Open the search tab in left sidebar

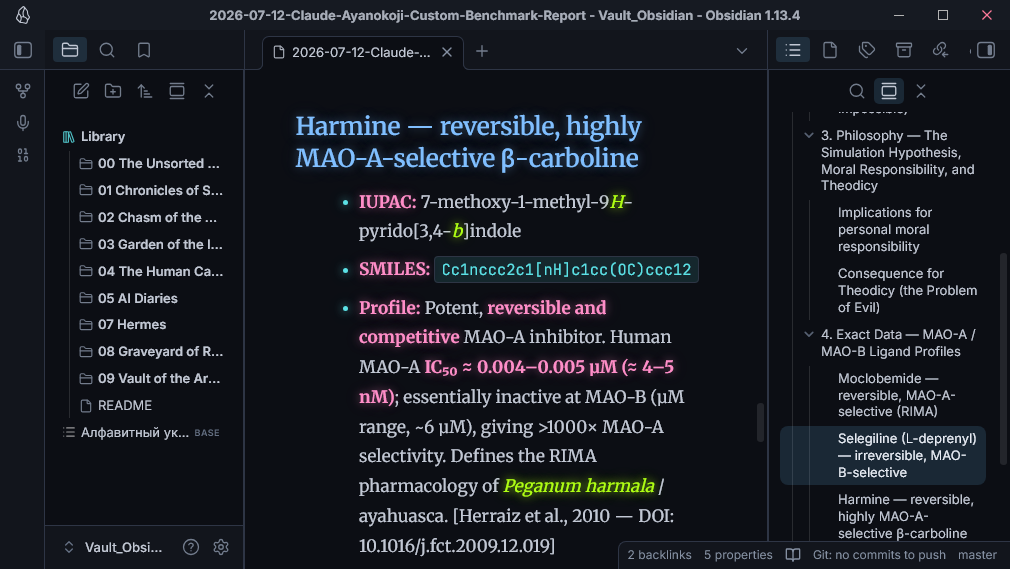coord(107,50)
